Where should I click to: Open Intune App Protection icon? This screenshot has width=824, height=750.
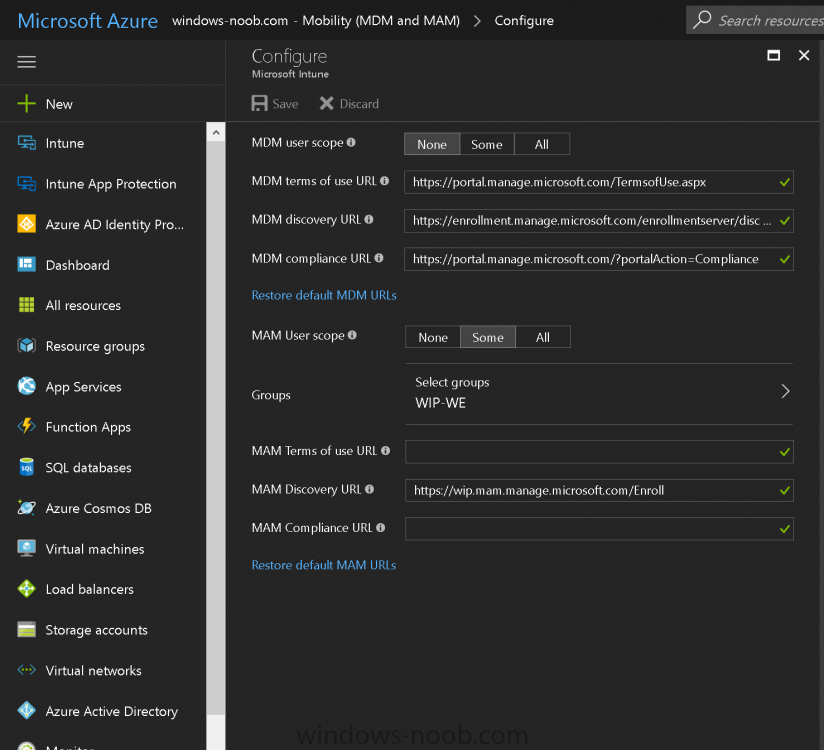point(26,183)
